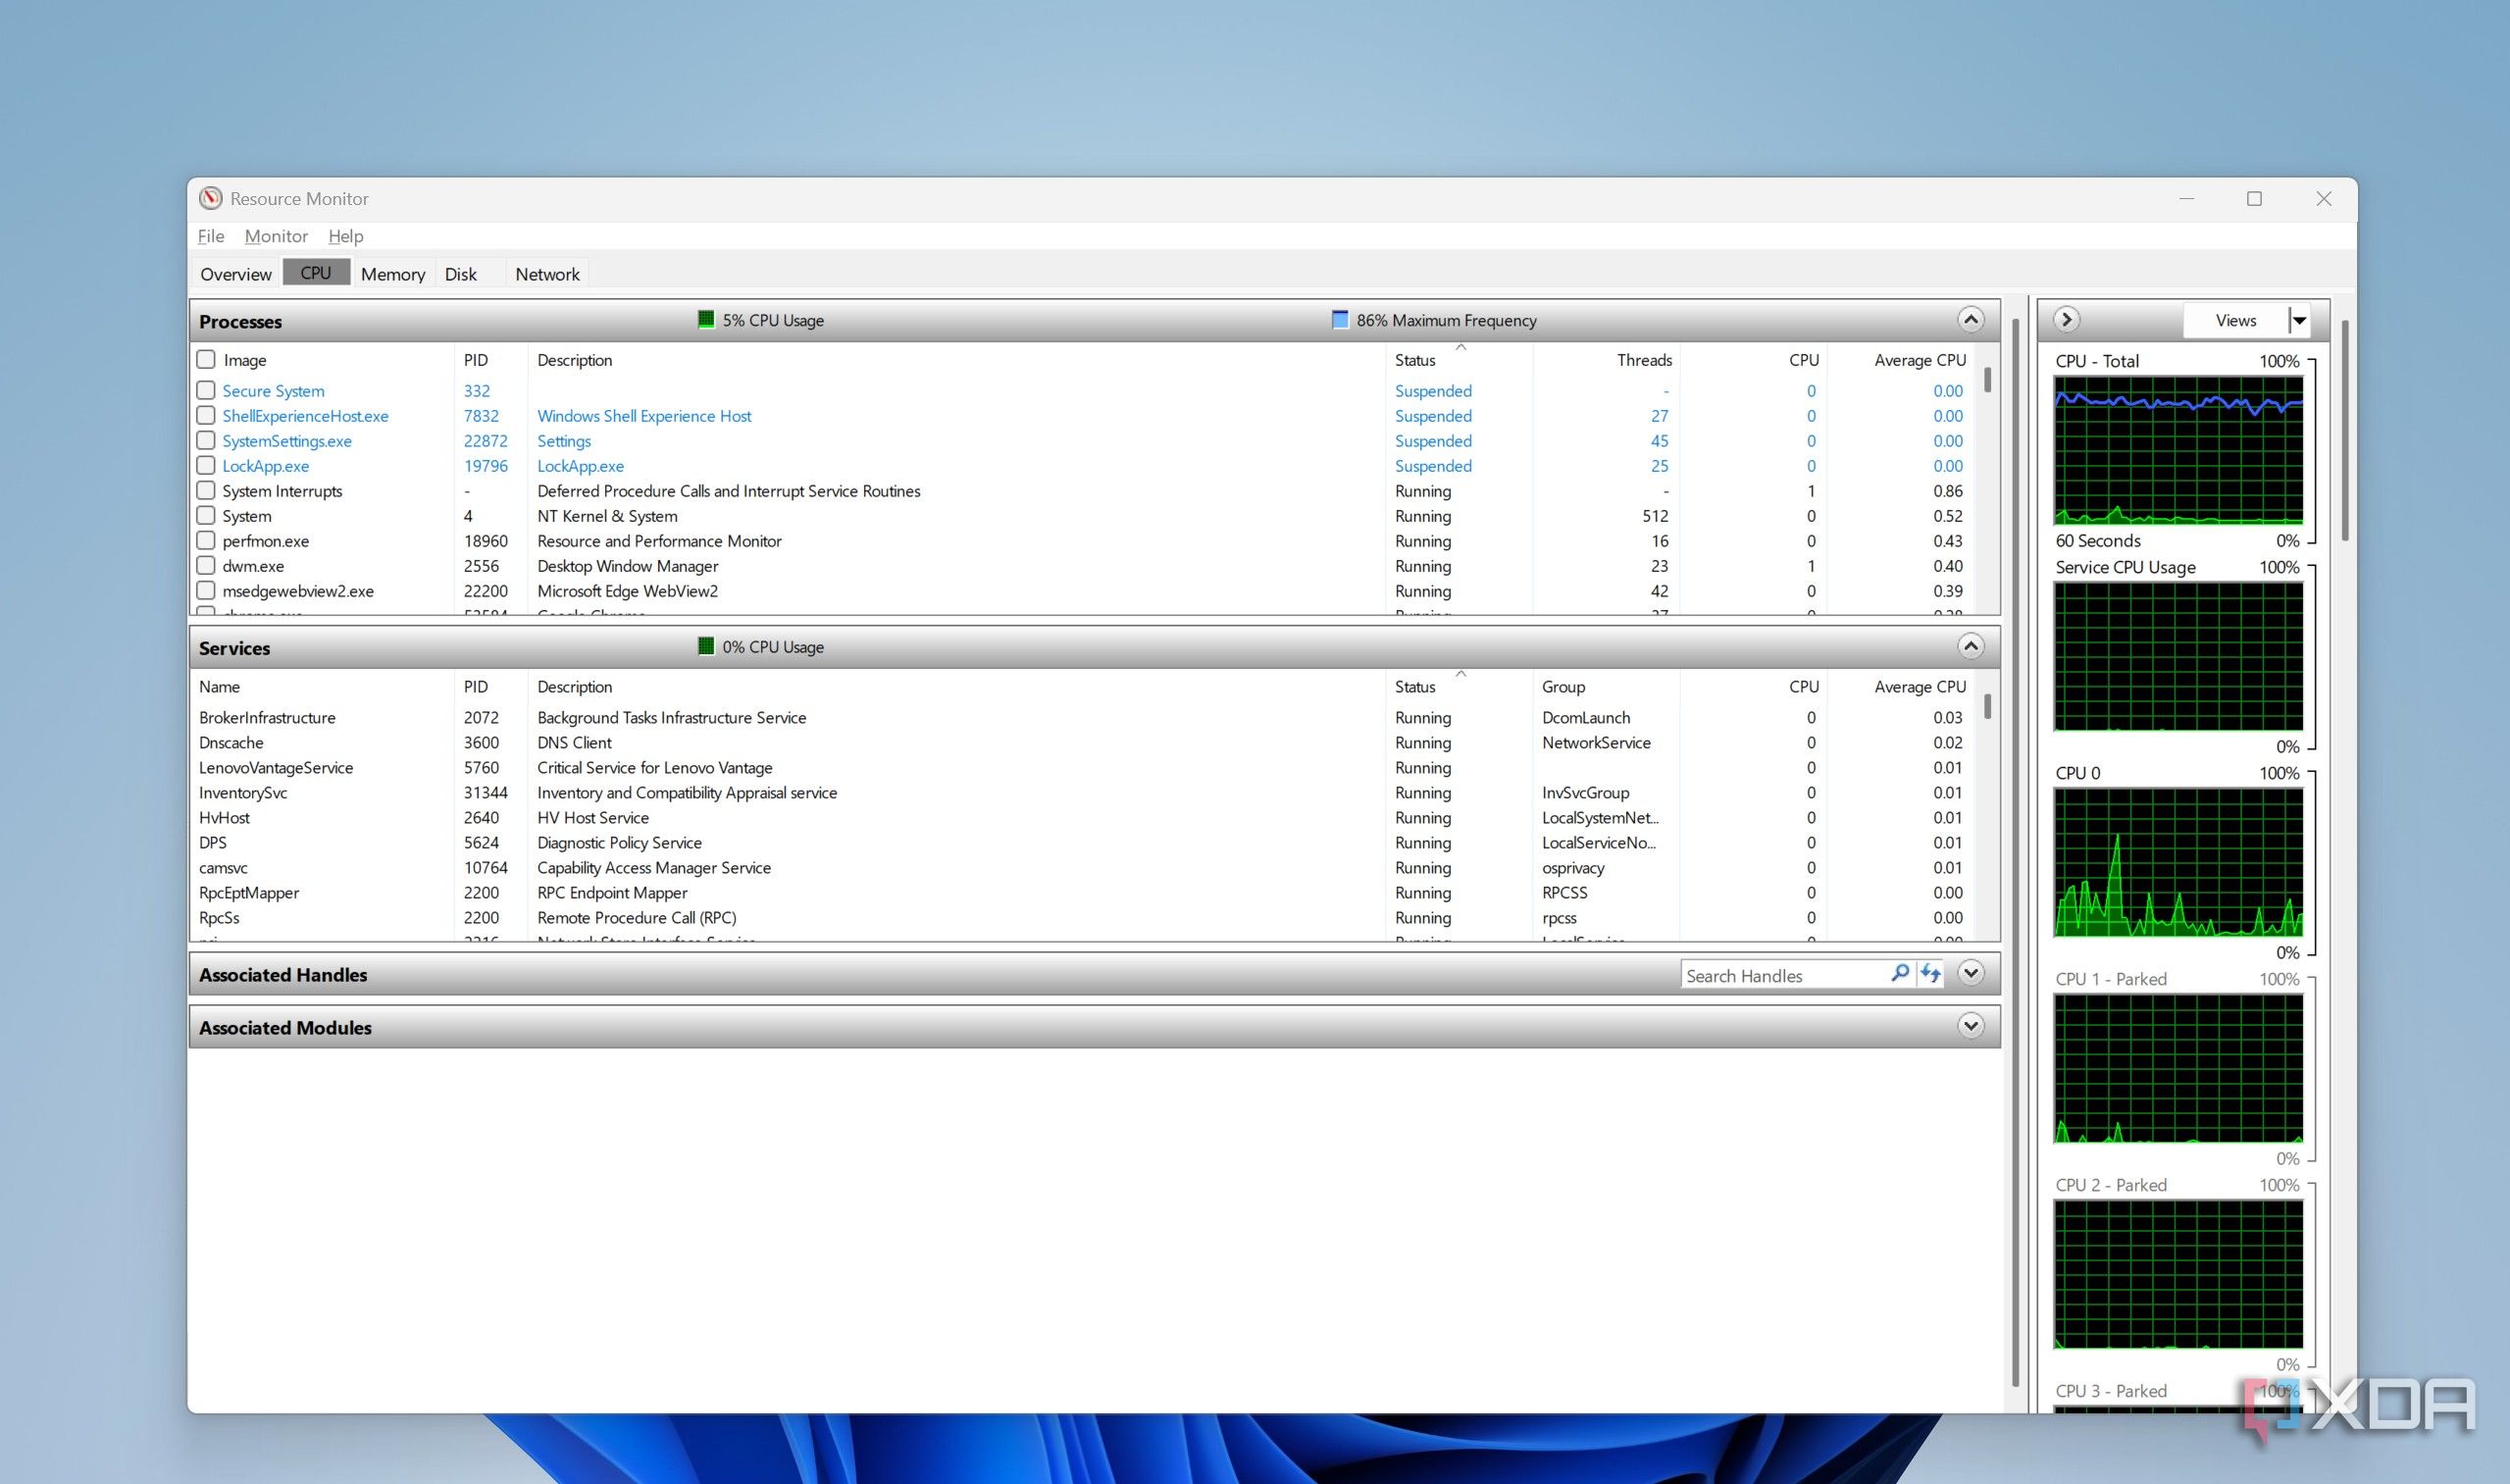
Task: Sort processes by Threads column header
Action: 1644,360
